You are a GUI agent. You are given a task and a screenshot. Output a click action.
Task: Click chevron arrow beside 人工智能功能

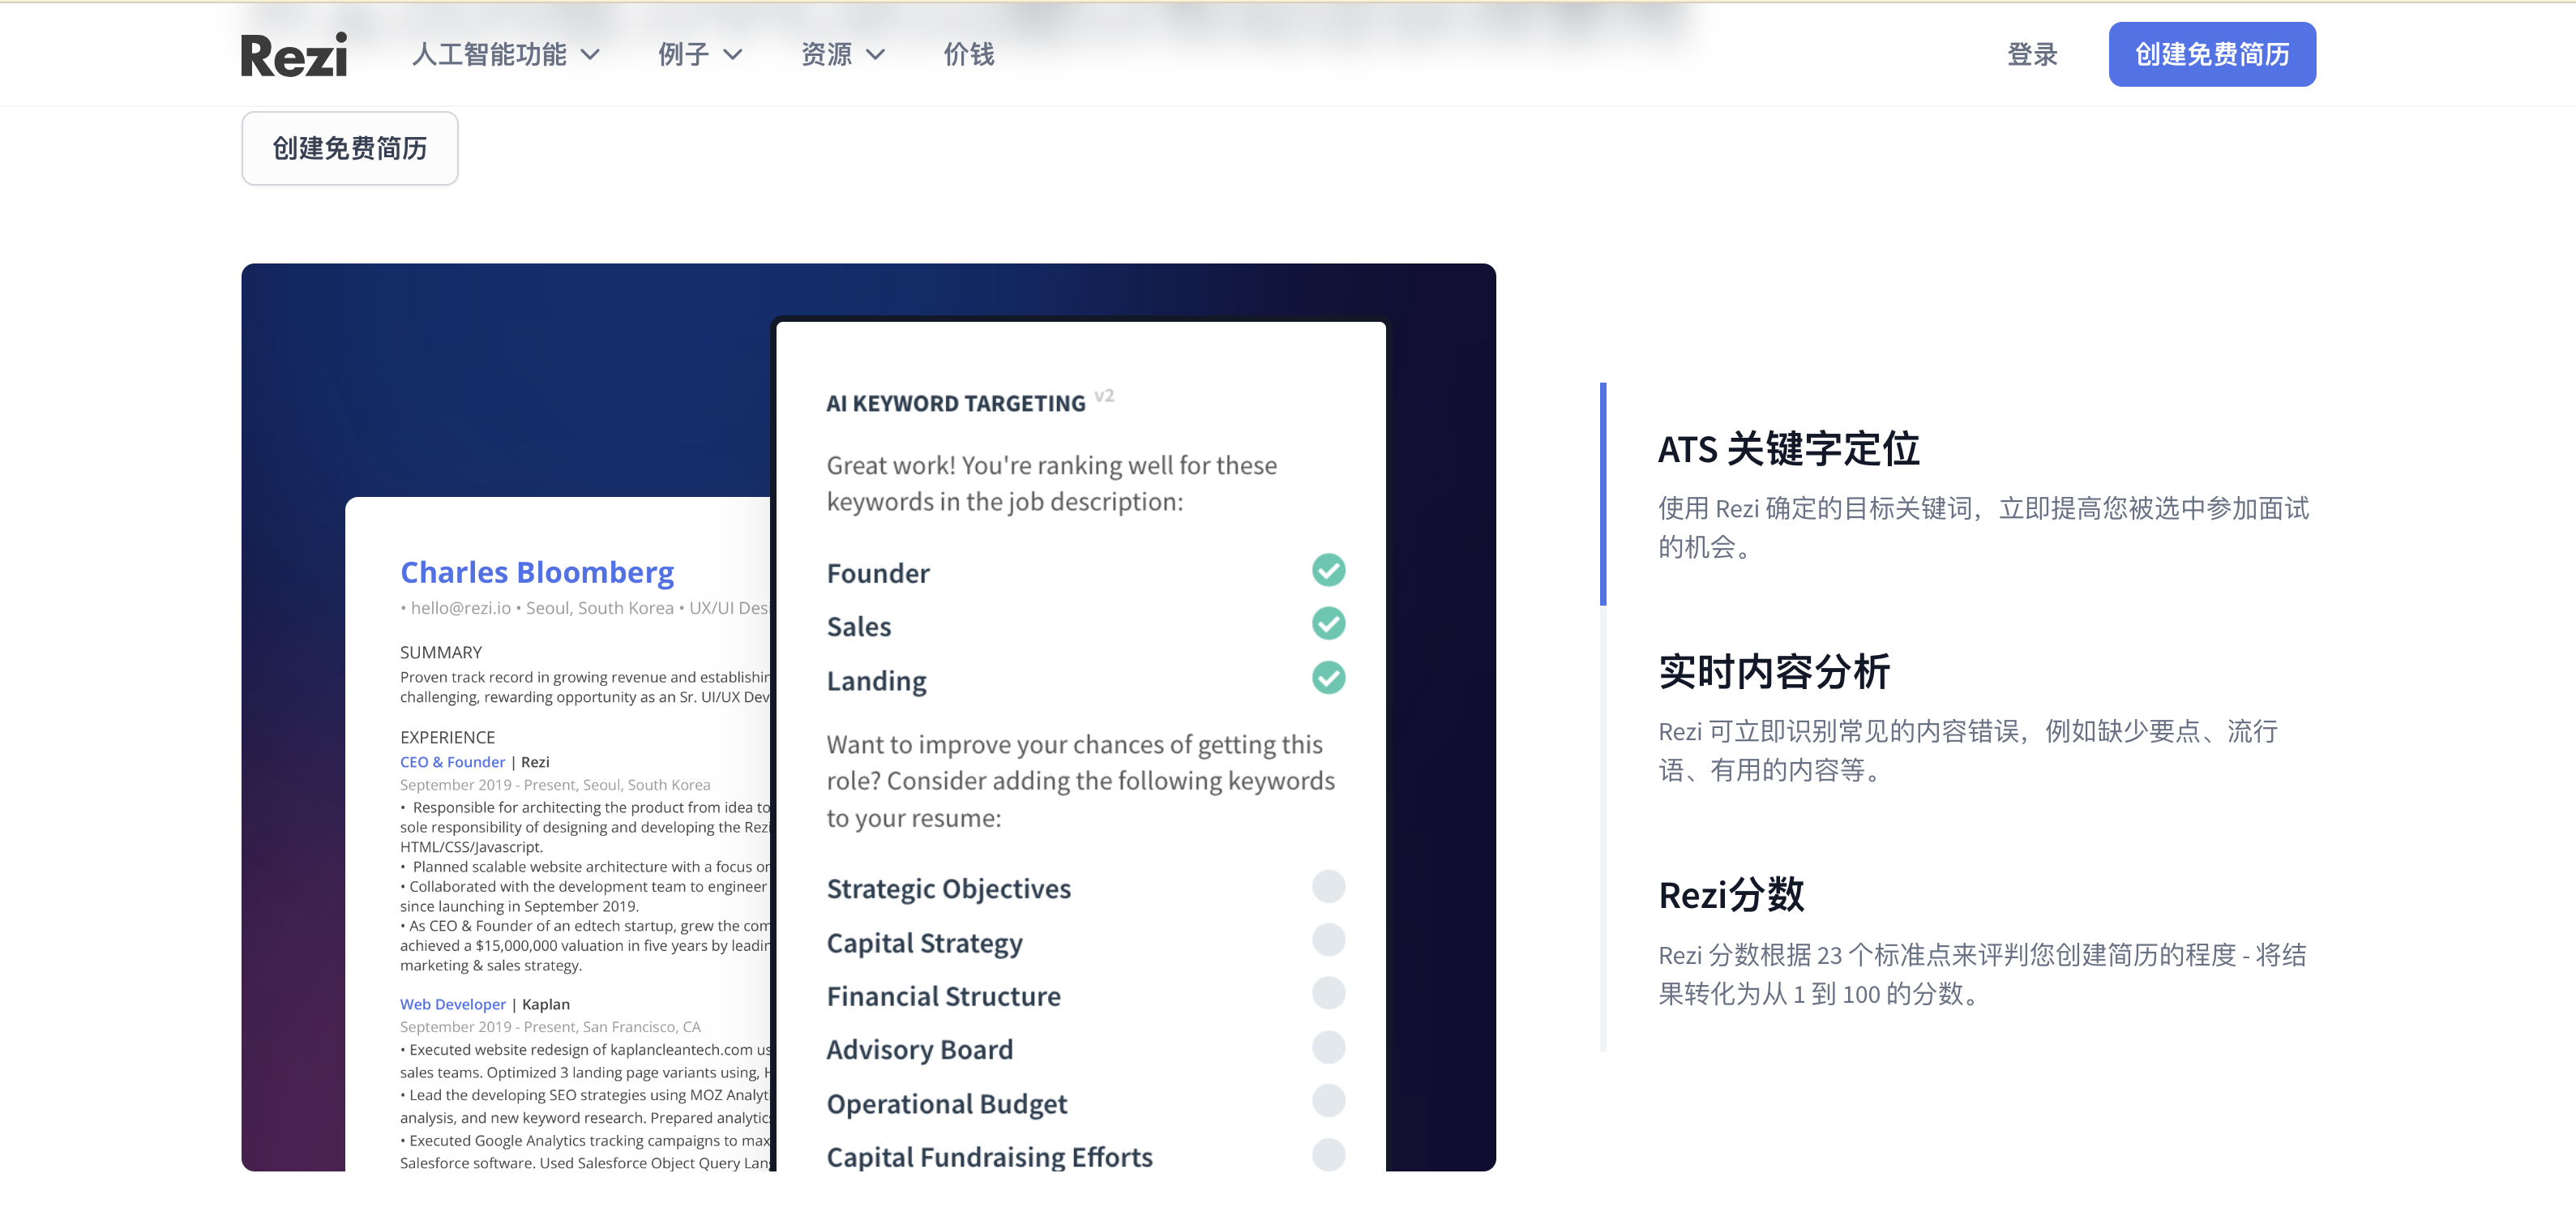coord(591,55)
